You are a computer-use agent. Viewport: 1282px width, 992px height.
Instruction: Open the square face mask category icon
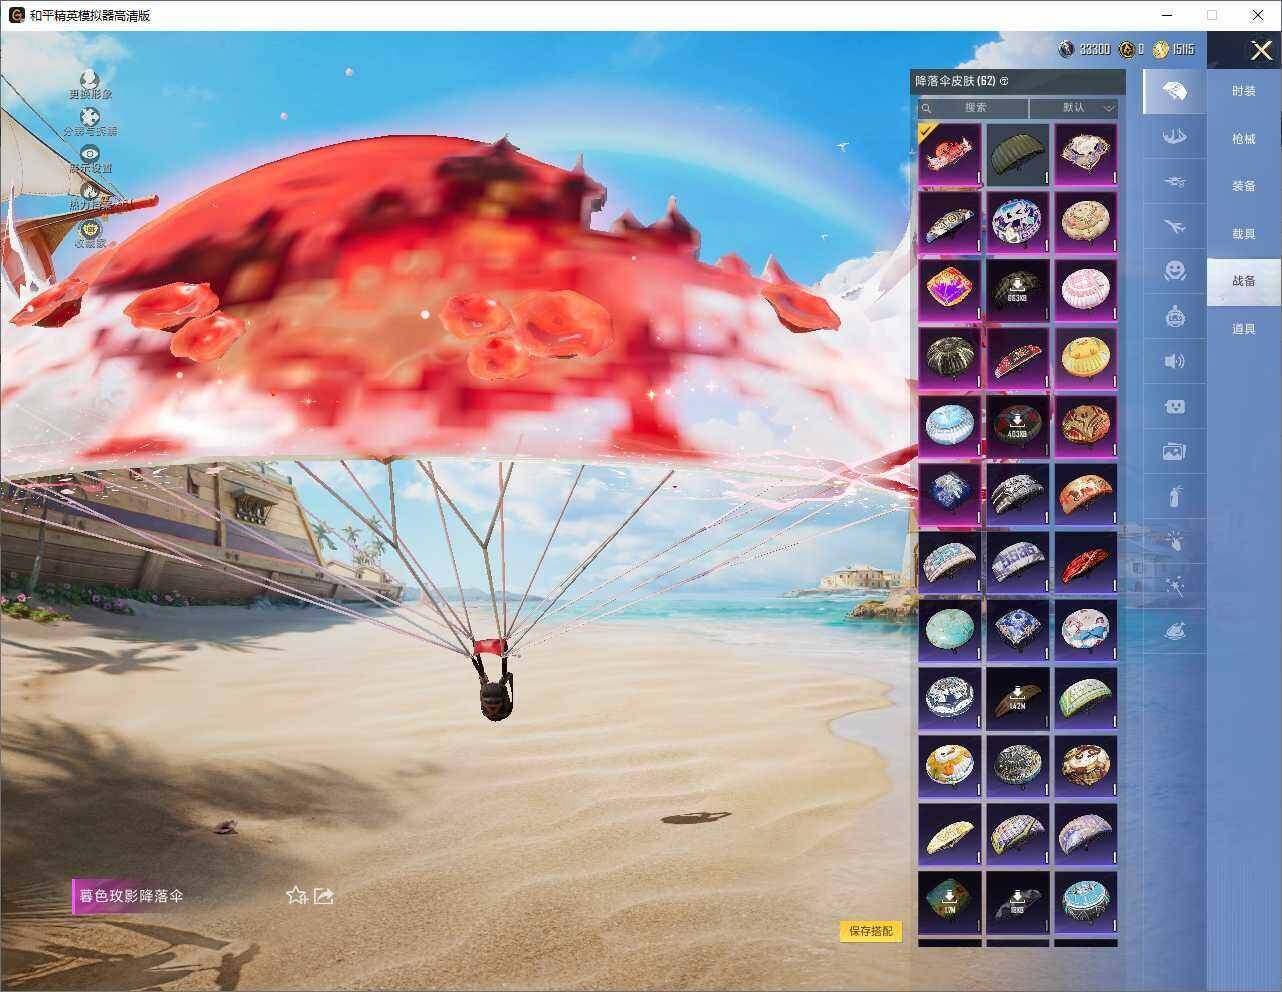coord(1175,406)
